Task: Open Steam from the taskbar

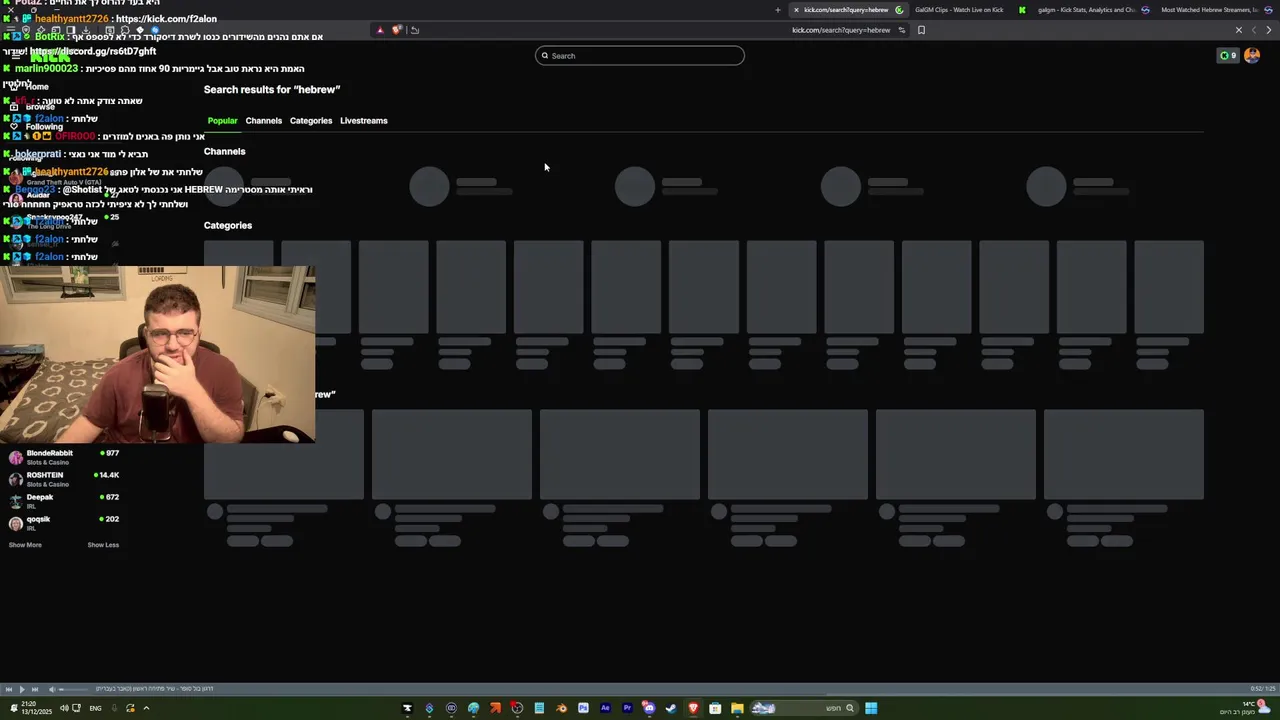Action: pos(671,708)
